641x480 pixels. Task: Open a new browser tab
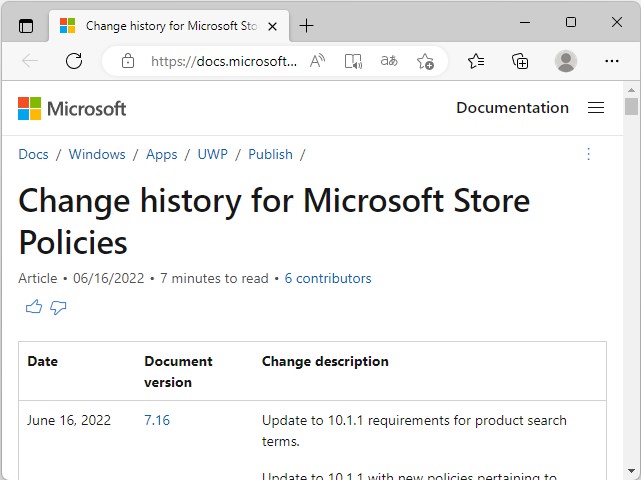point(306,26)
